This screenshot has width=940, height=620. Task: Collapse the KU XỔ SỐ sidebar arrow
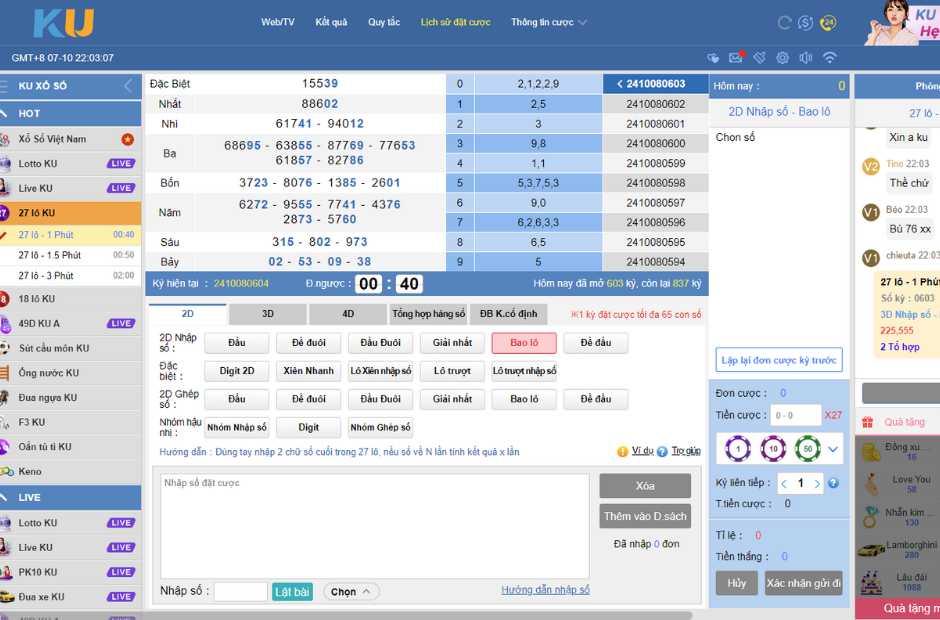coord(128,86)
